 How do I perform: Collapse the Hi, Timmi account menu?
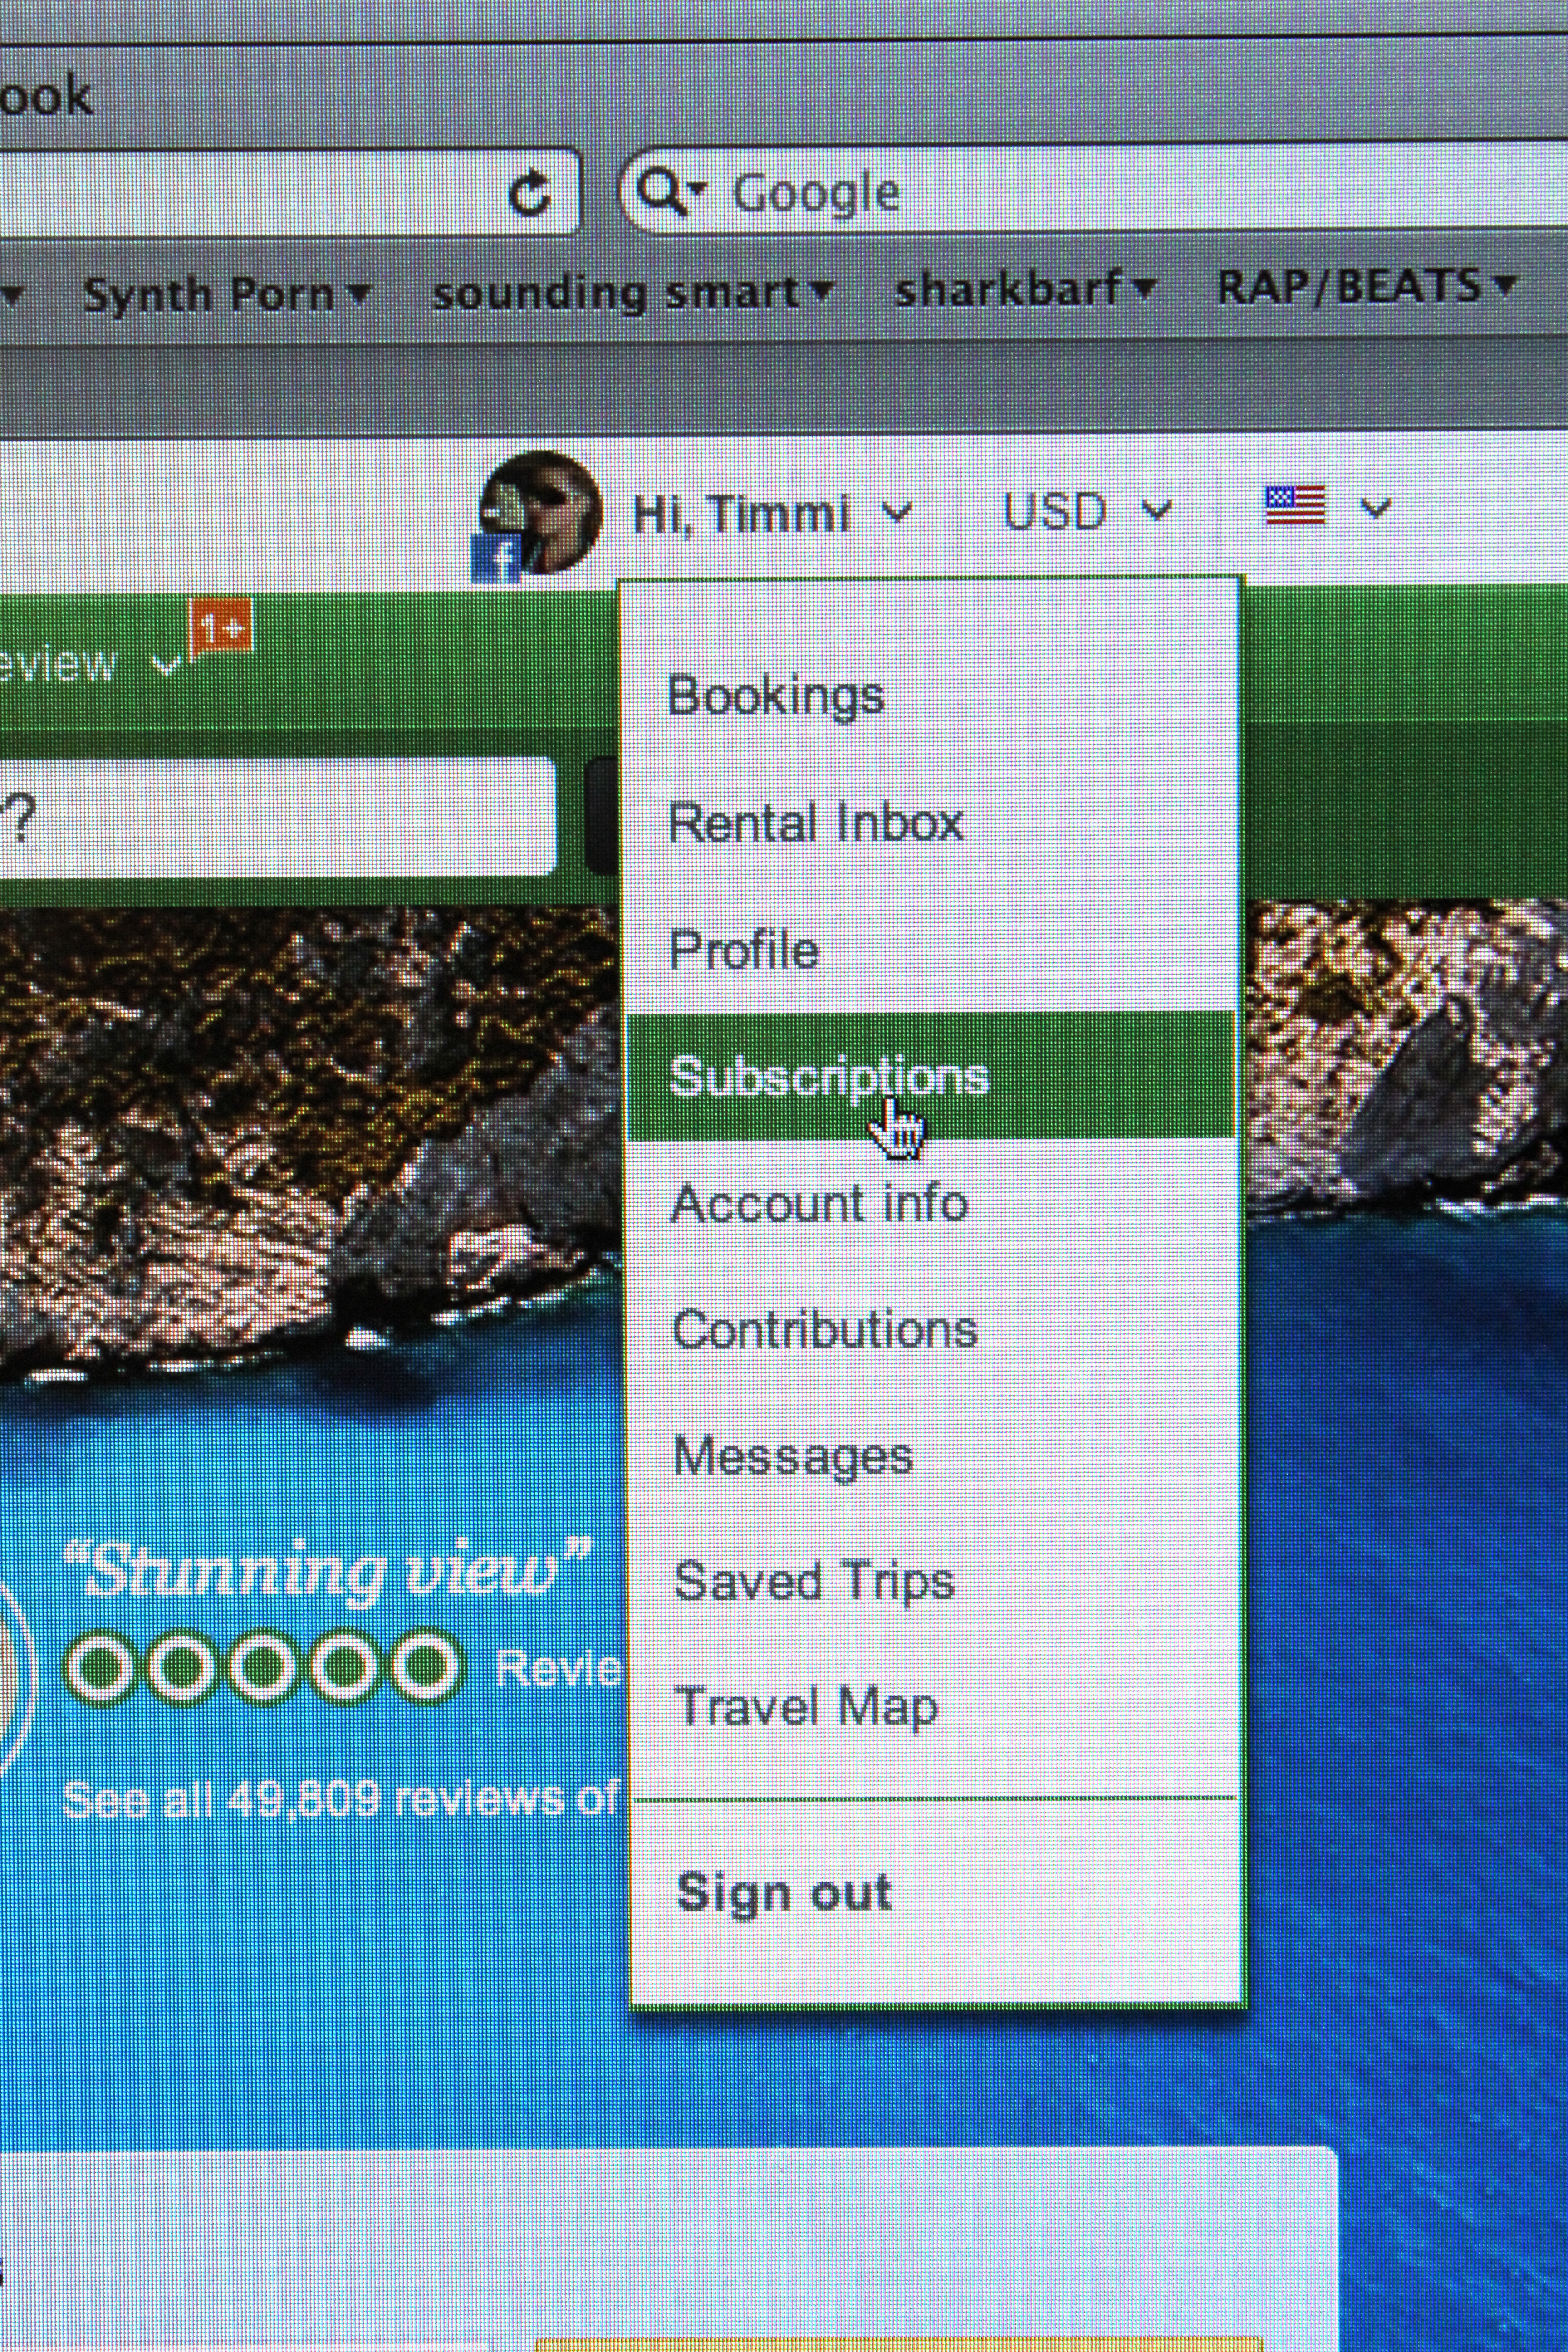pyautogui.click(x=772, y=514)
